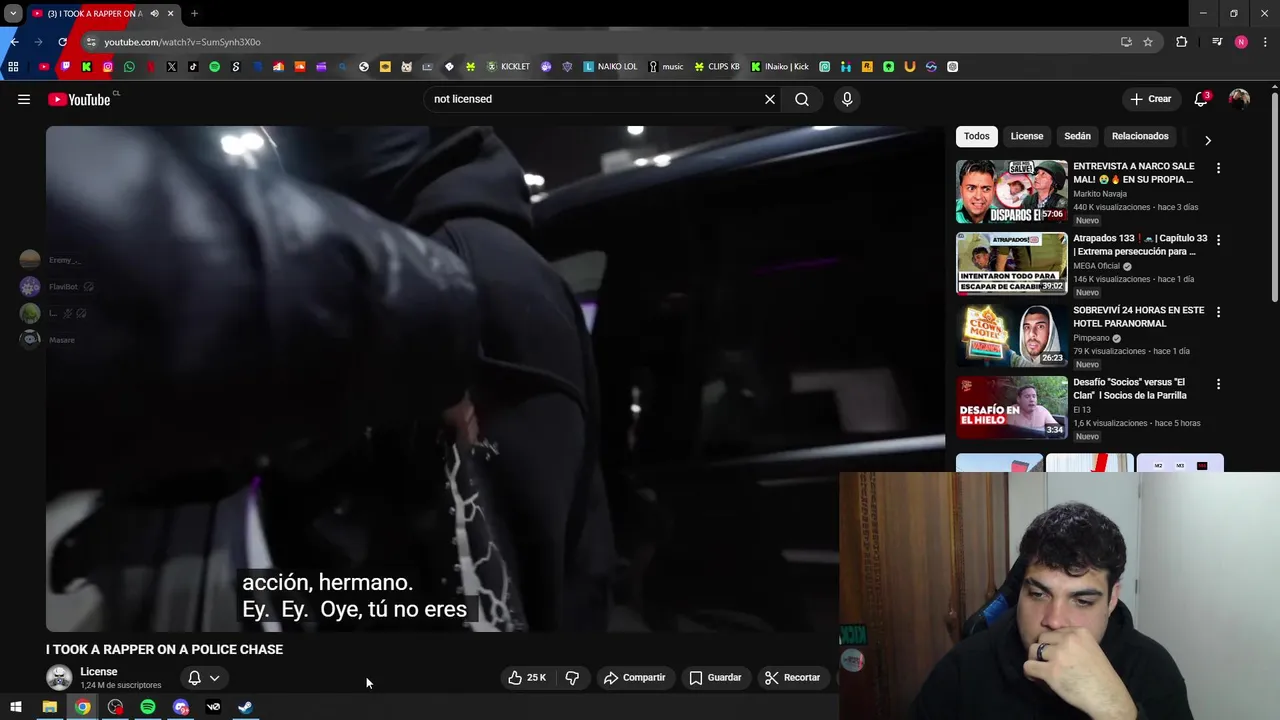Open the Instagram bookmark
Screen dimensions: 1280x720
pos(108,67)
